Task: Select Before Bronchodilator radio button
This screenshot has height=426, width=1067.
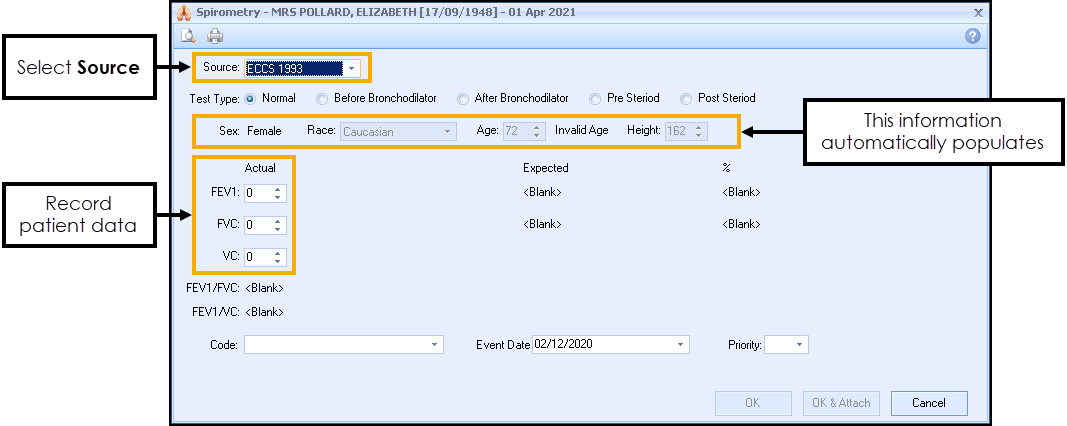Action: tap(322, 99)
